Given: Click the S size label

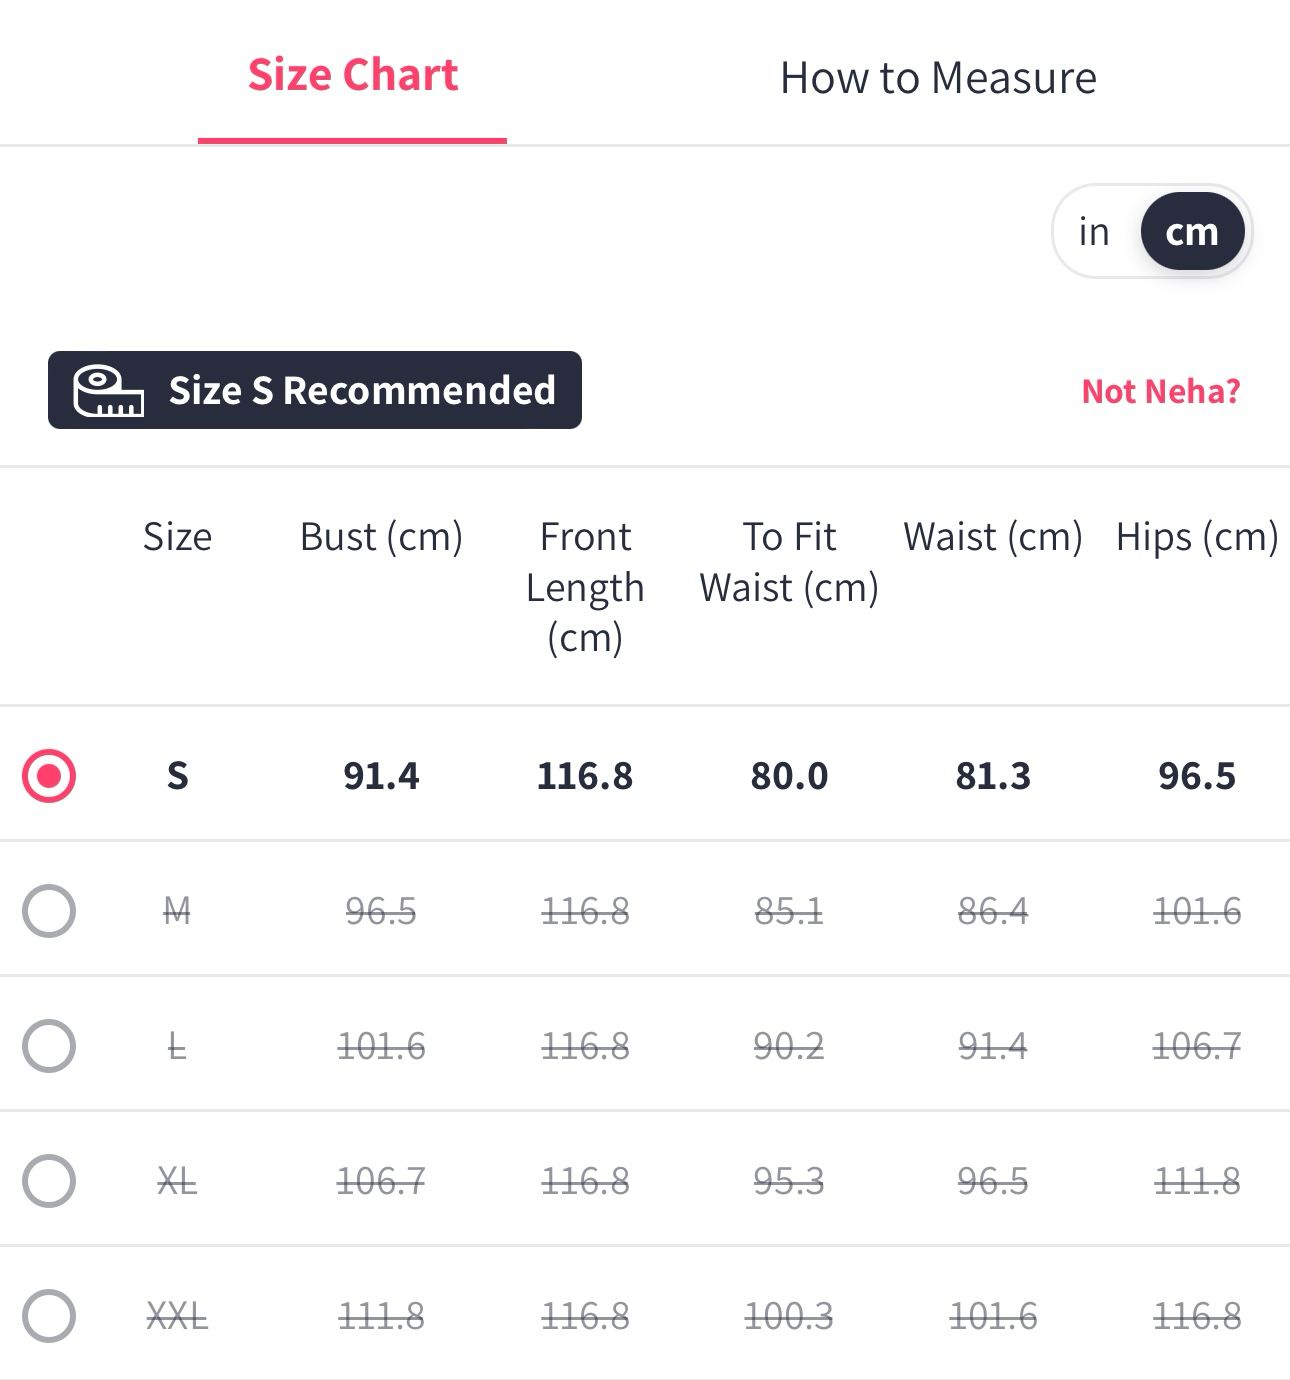Looking at the screenshot, I should (x=177, y=776).
